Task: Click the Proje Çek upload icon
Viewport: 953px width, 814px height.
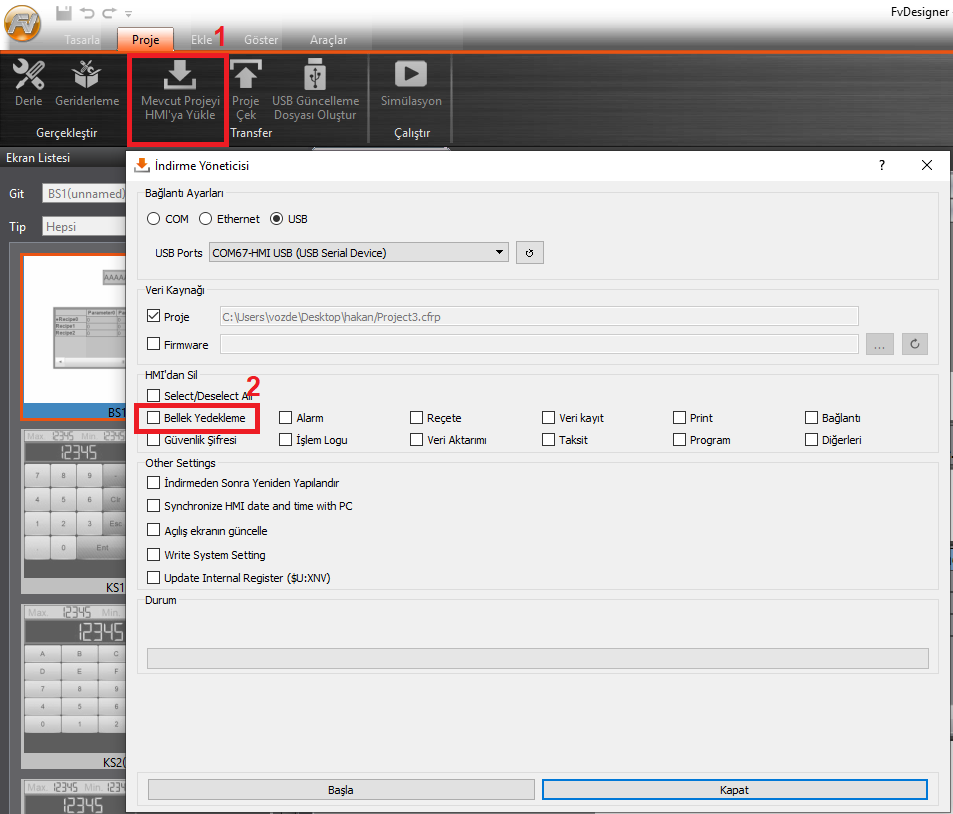Action: pos(245,75)
